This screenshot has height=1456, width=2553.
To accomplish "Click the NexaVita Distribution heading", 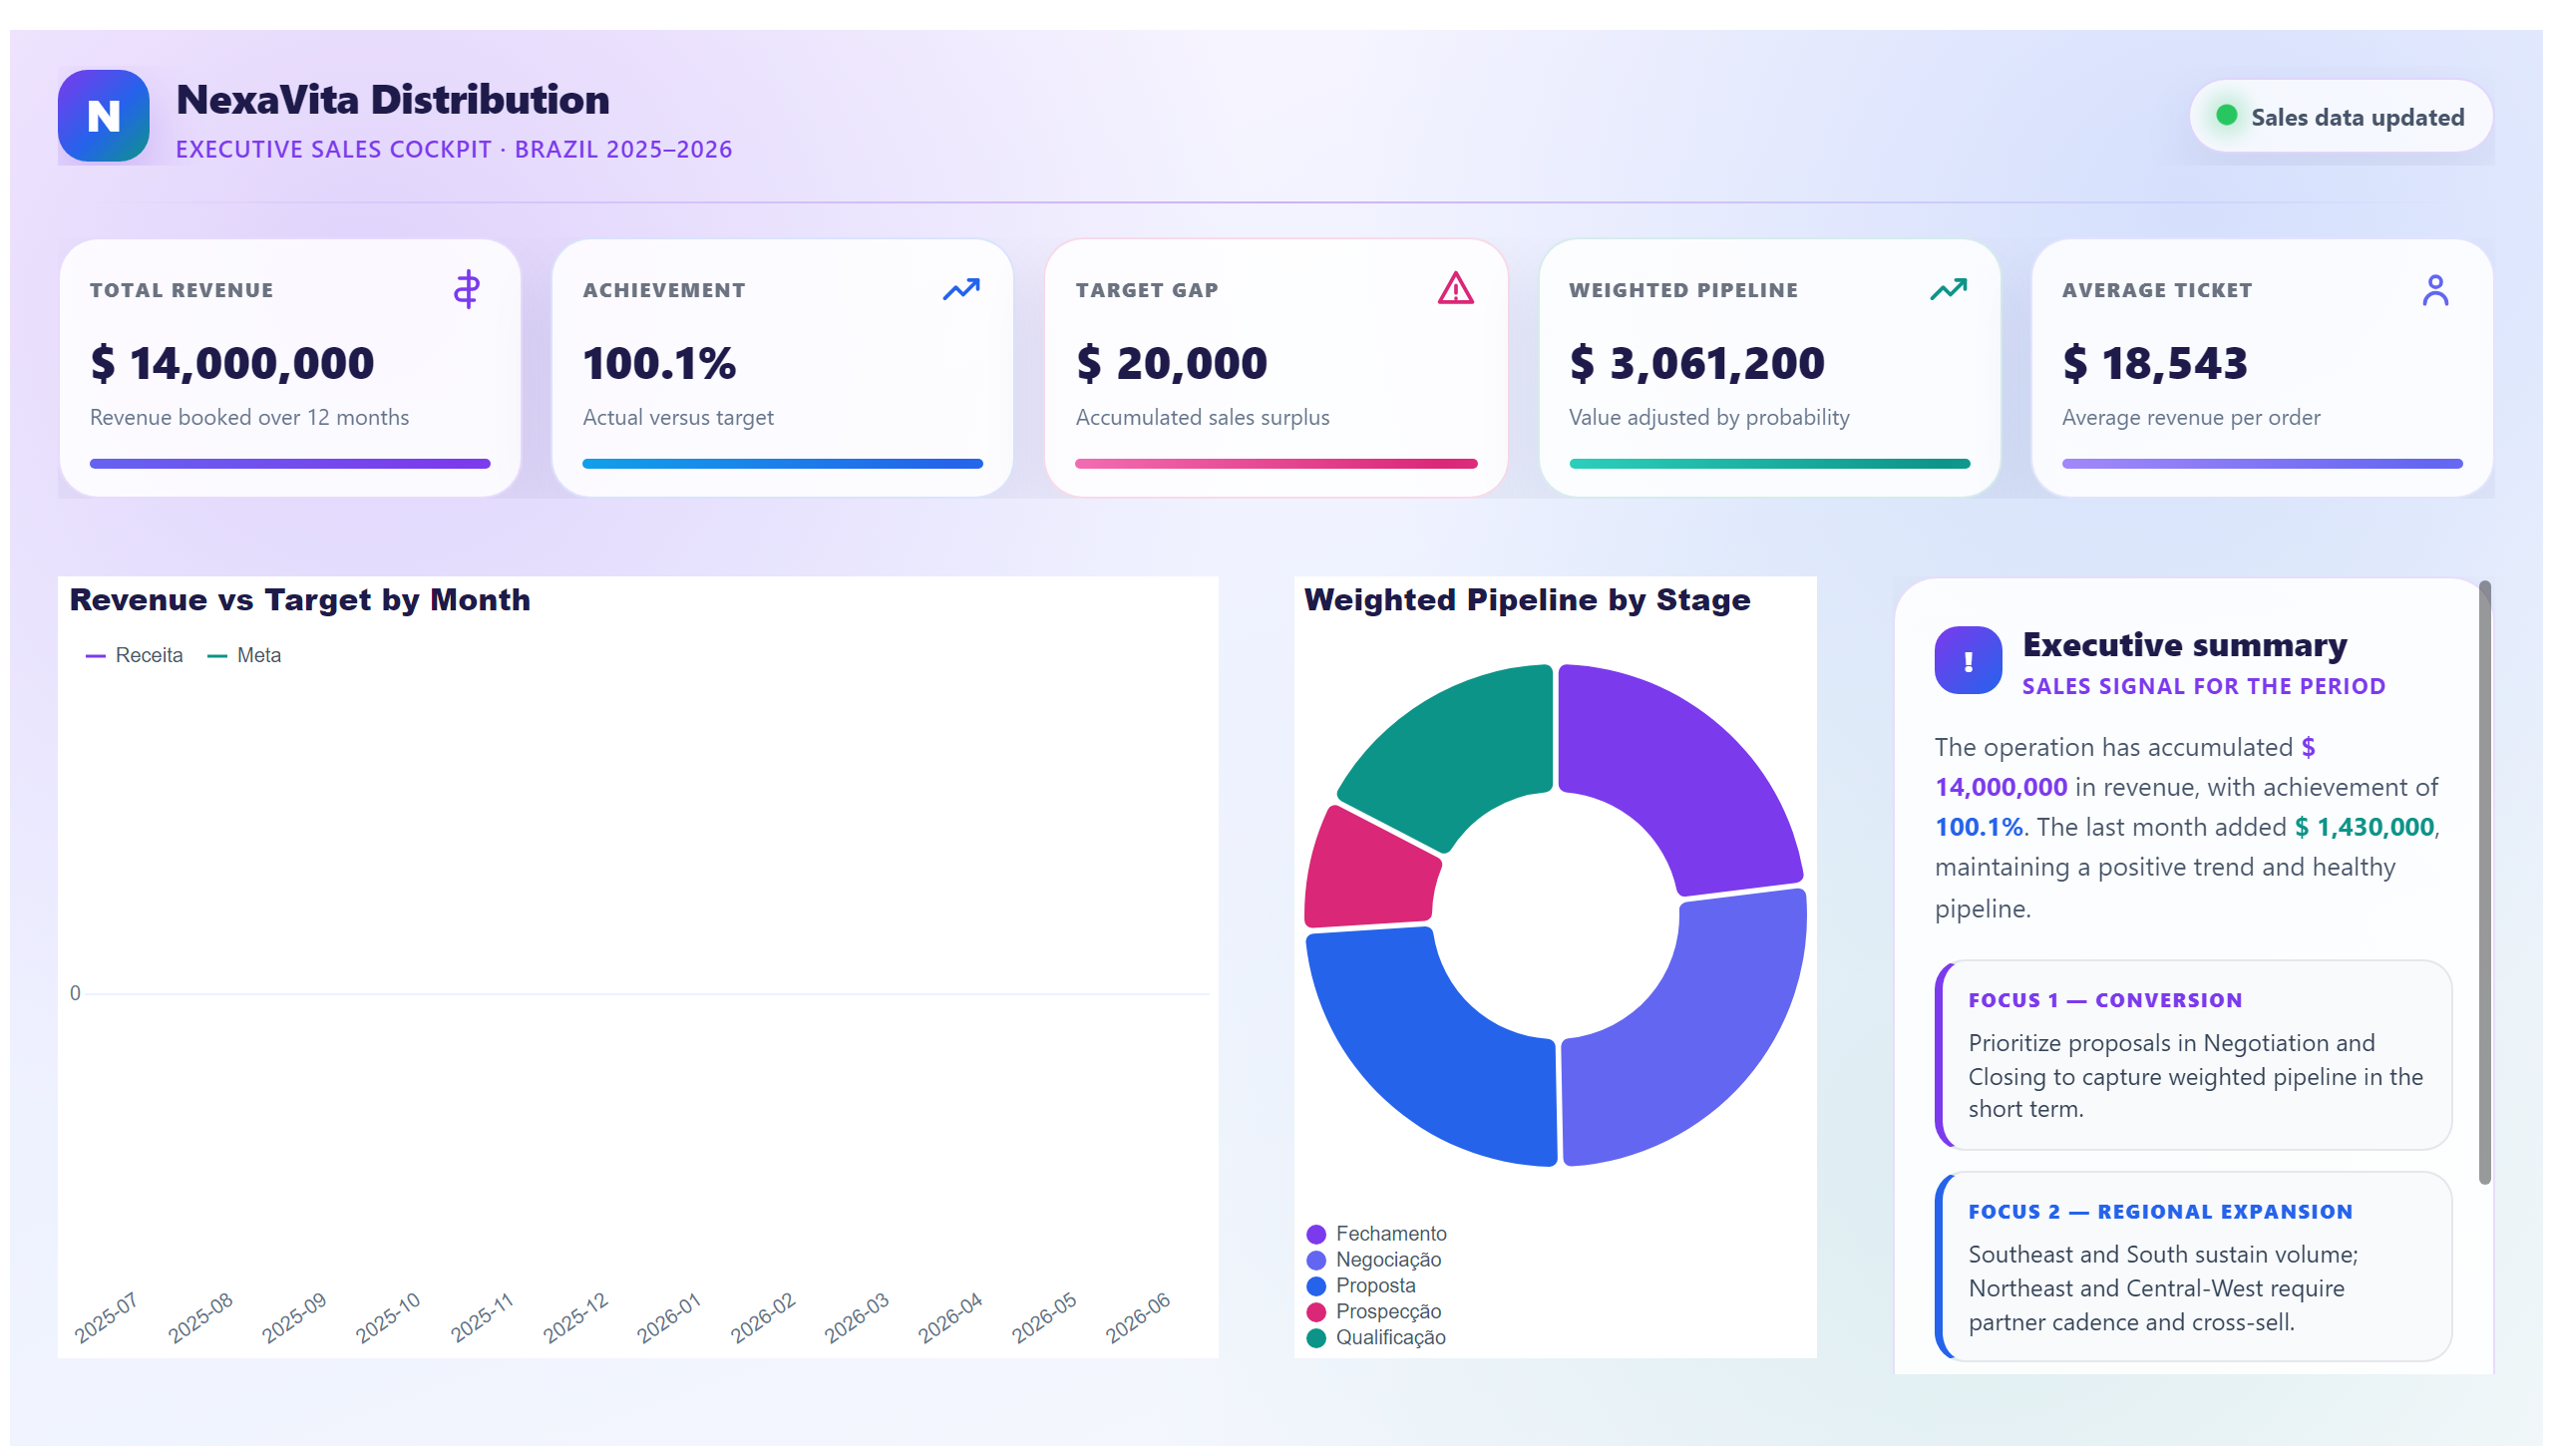I will pyautogui.click(x=393, y=100).
